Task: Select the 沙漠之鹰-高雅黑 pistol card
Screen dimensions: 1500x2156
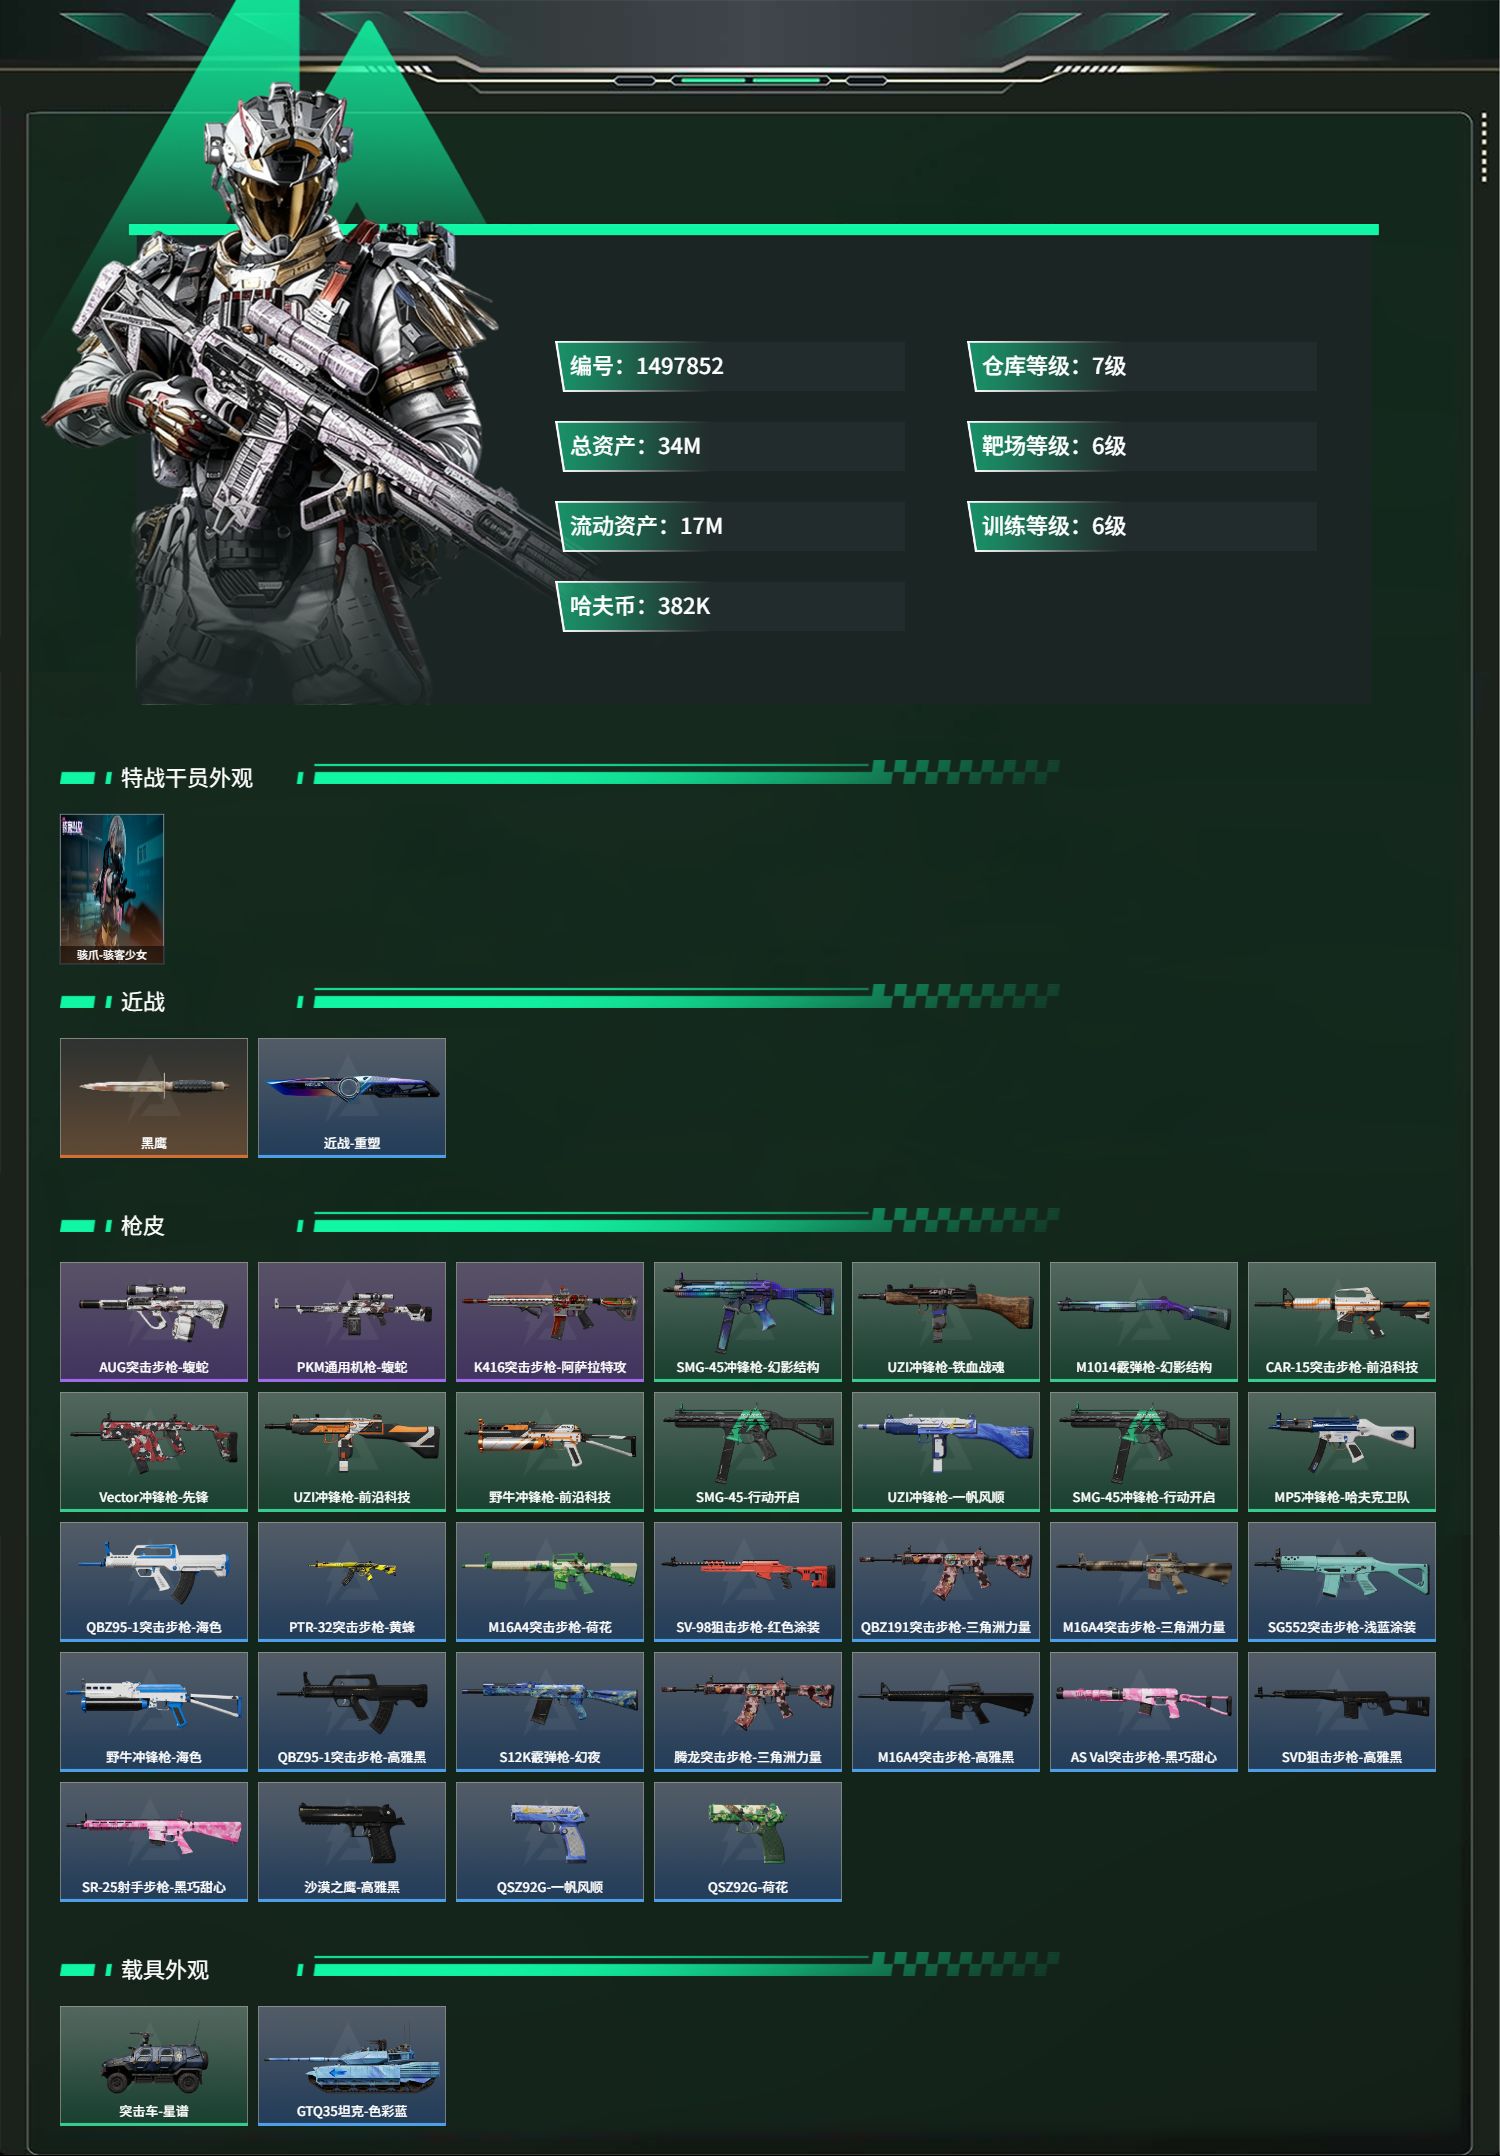Action: (x=352, y=1841)
